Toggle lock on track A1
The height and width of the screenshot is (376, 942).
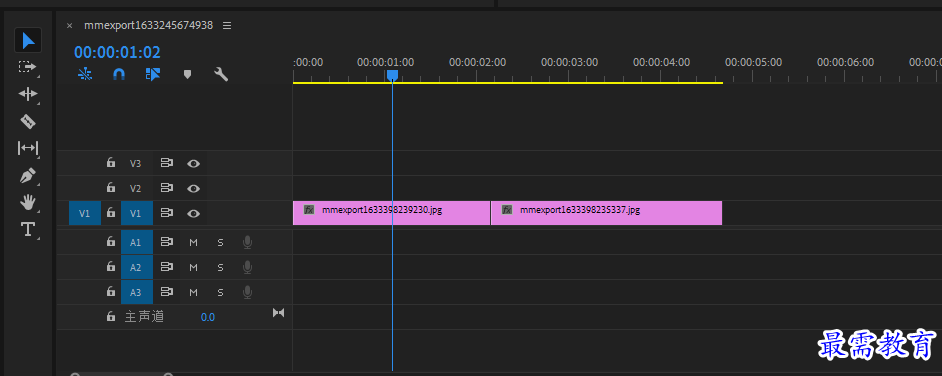click(111, 241)
